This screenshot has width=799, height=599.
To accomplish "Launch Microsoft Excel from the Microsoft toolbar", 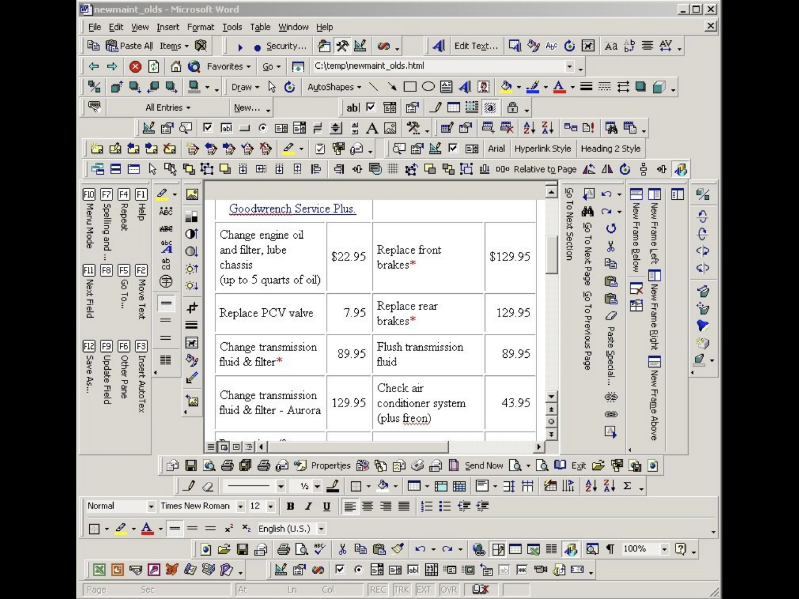I will (99, 569).
